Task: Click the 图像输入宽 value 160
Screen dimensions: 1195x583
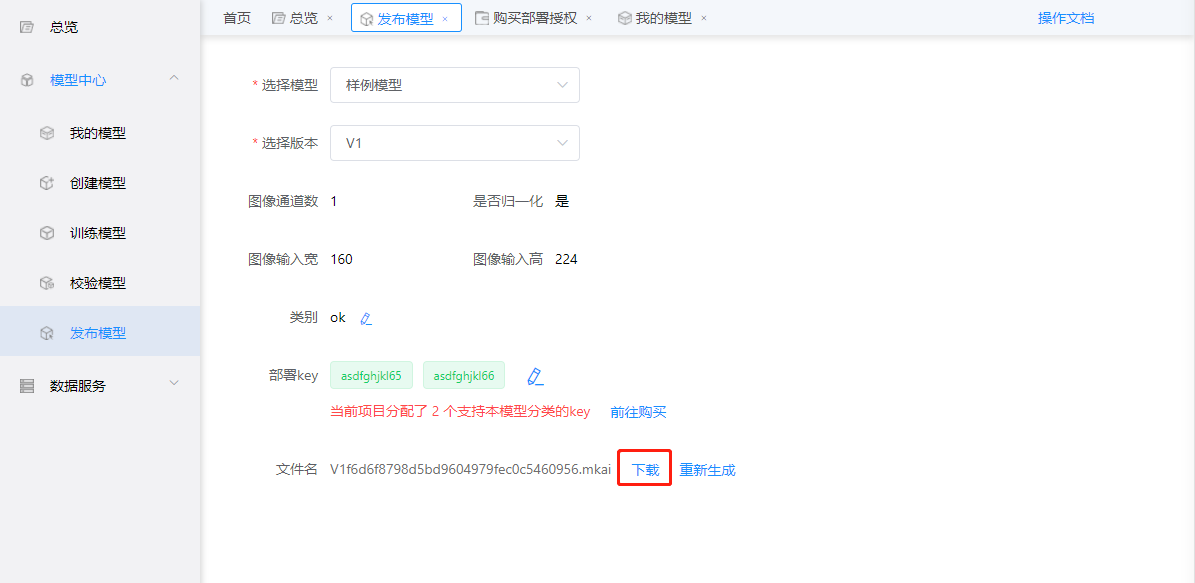Action: pyautogui.click(x=341, y=259)
